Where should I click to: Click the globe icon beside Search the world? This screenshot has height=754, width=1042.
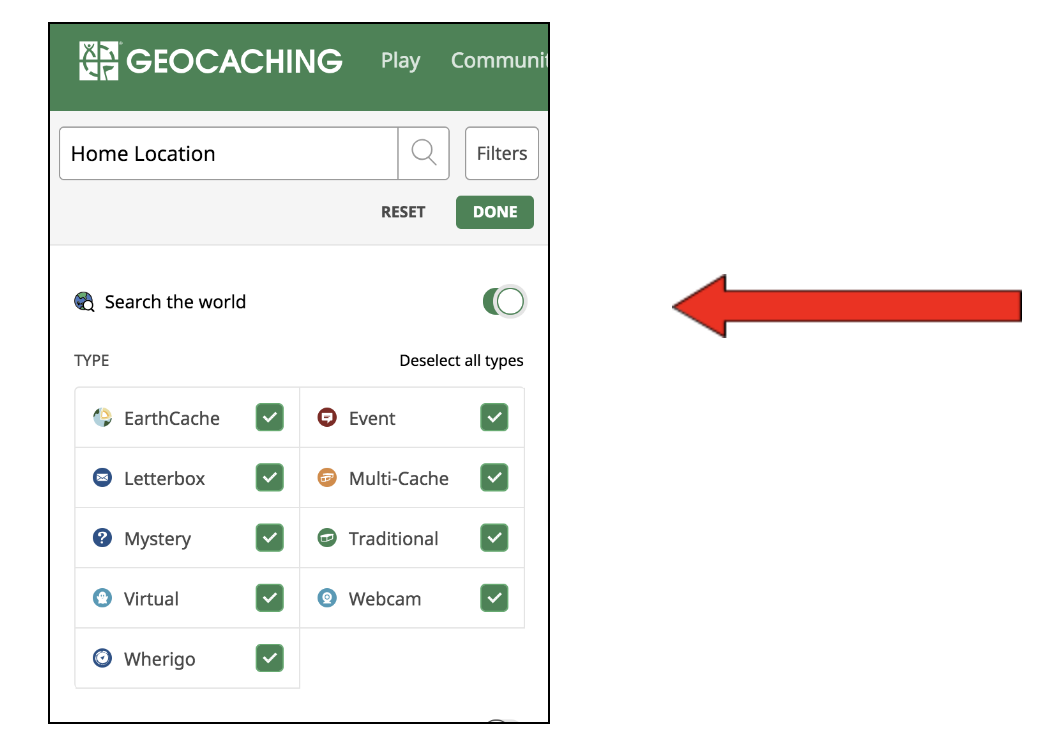point(84,302)
